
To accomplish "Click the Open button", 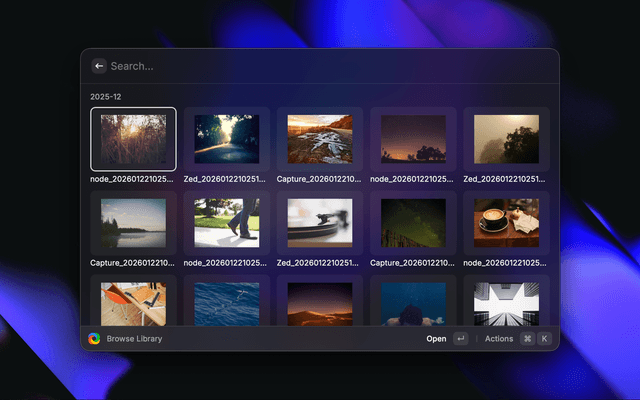I will 436,339.
